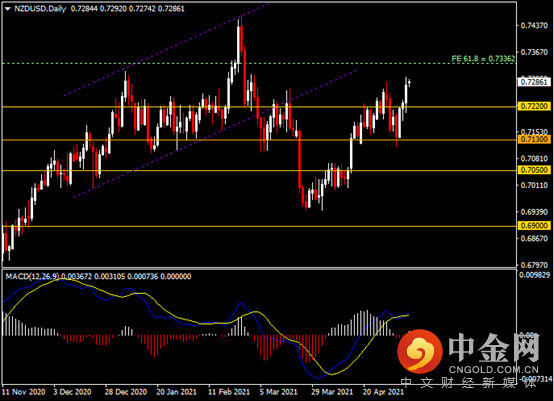Click the current price 0.72861 tag
554x401 pixels.
(534, 82)
